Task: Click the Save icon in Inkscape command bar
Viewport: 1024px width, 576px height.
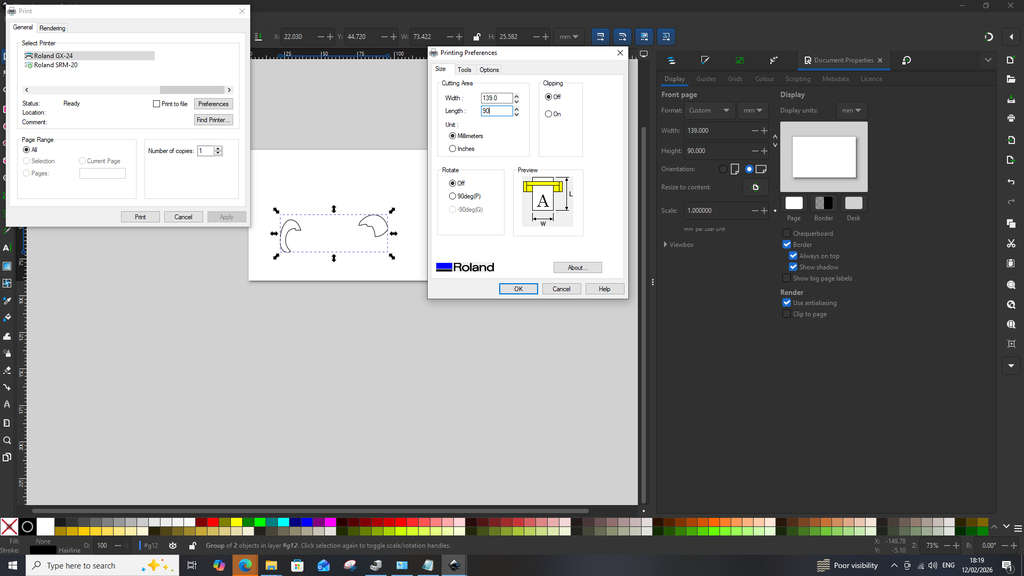Action: click(1011, 99)
